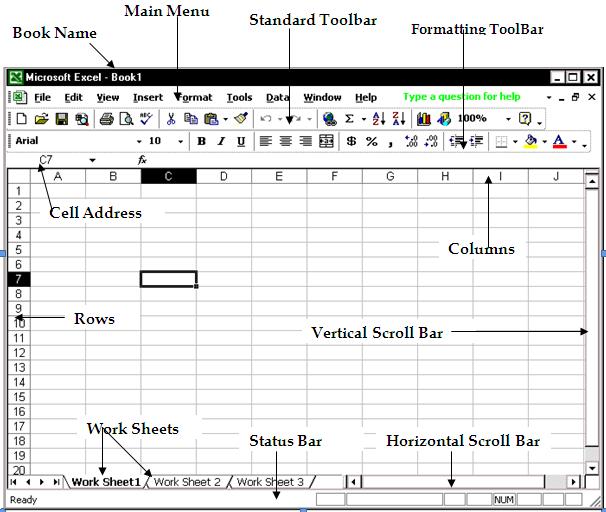606x512 pixels.
Task: Run the ABC spelling check
Action: click(146, 119)
